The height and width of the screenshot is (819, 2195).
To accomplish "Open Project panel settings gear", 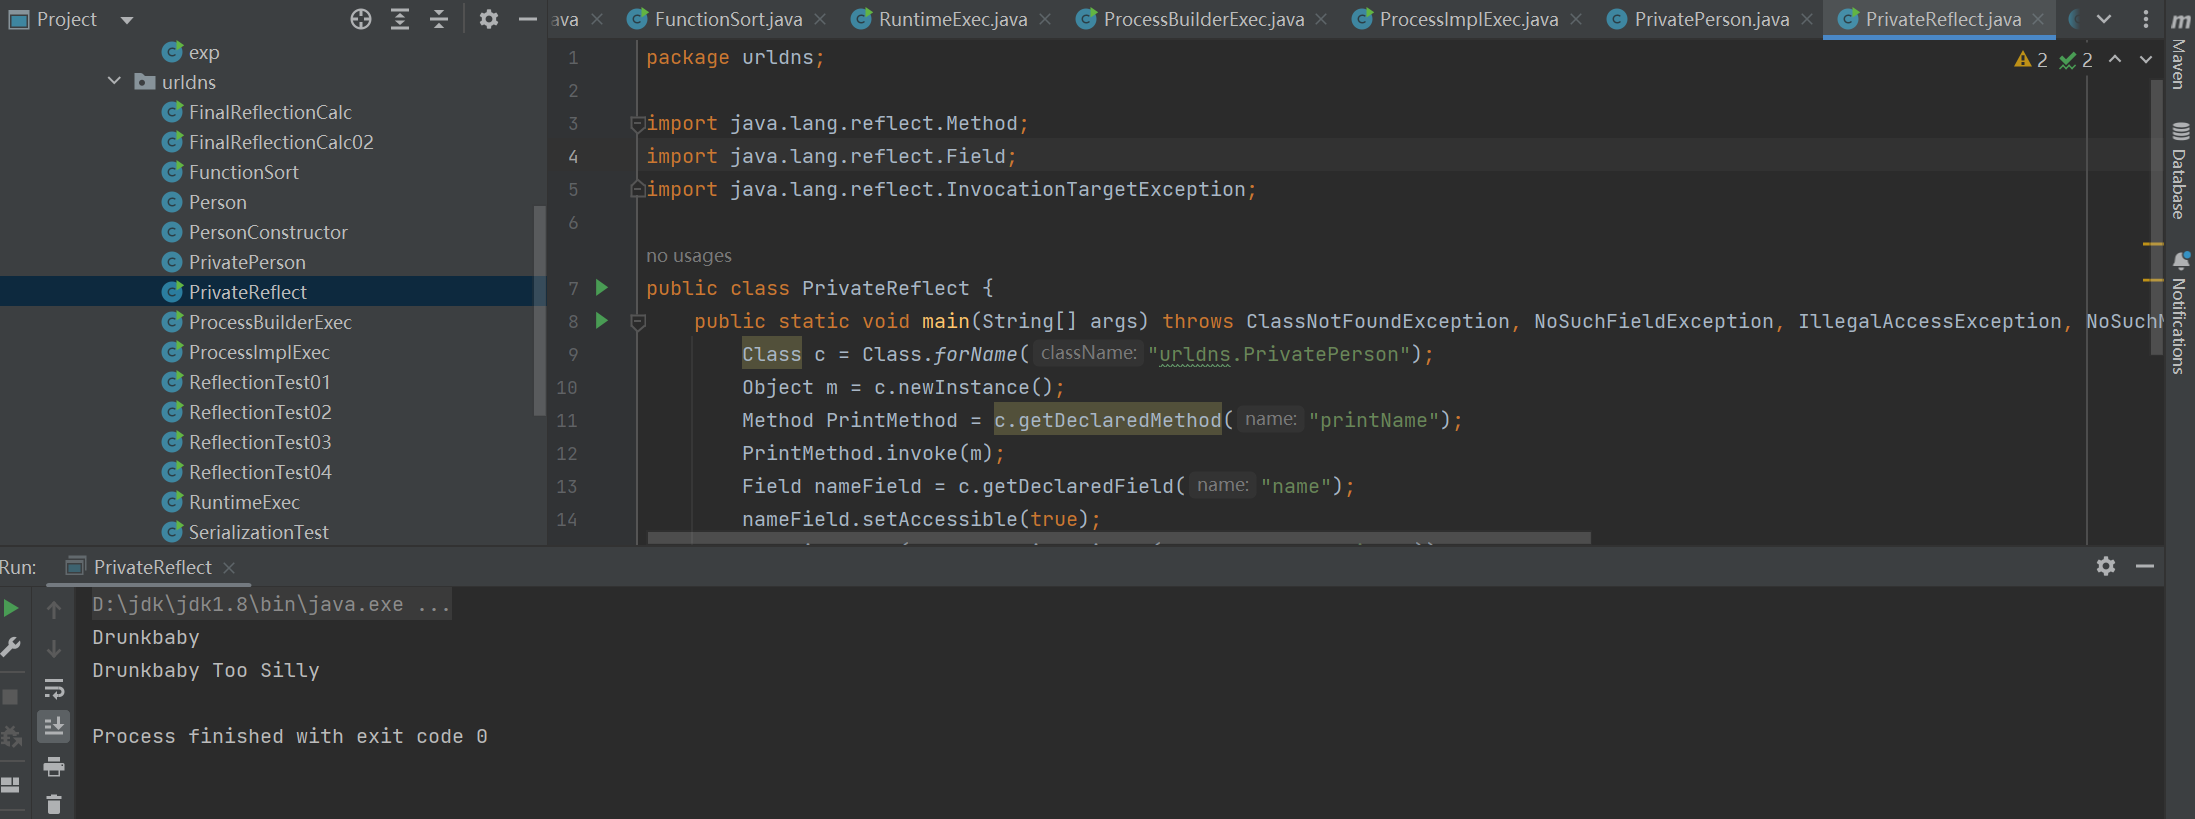I will pyautogui.click(x=489, y=19).
